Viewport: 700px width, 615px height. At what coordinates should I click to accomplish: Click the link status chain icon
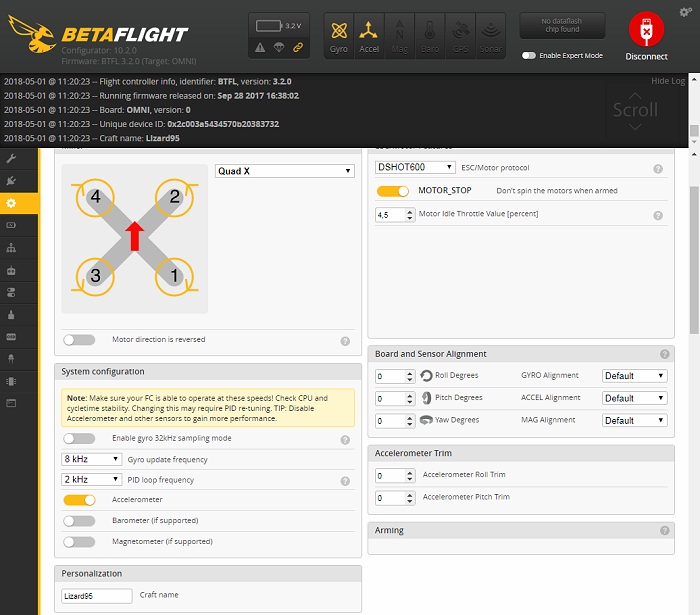[x=298, y=47]
